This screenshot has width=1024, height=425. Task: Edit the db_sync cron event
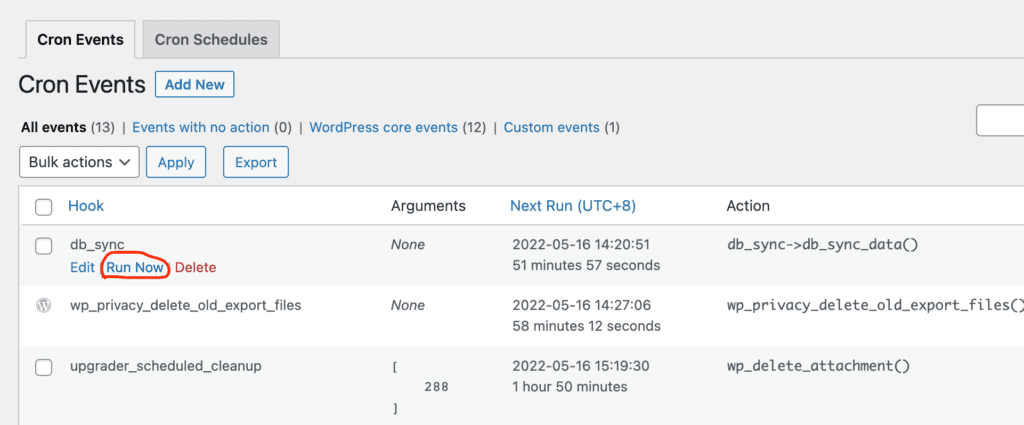tap(82, 267)
